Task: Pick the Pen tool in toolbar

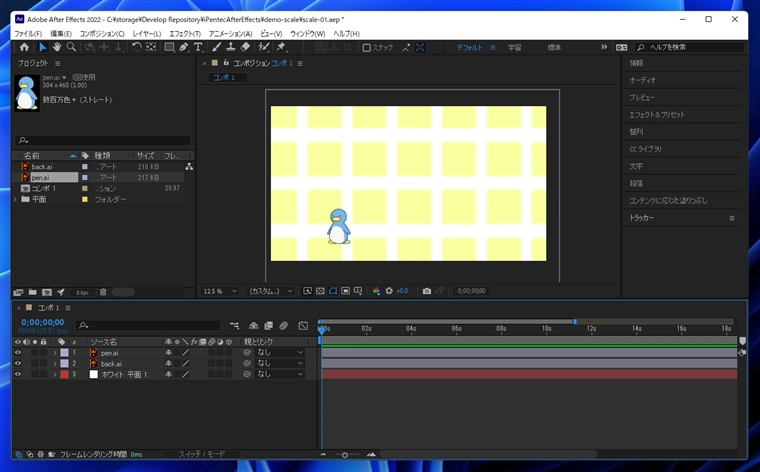Action: click(183, 47)
